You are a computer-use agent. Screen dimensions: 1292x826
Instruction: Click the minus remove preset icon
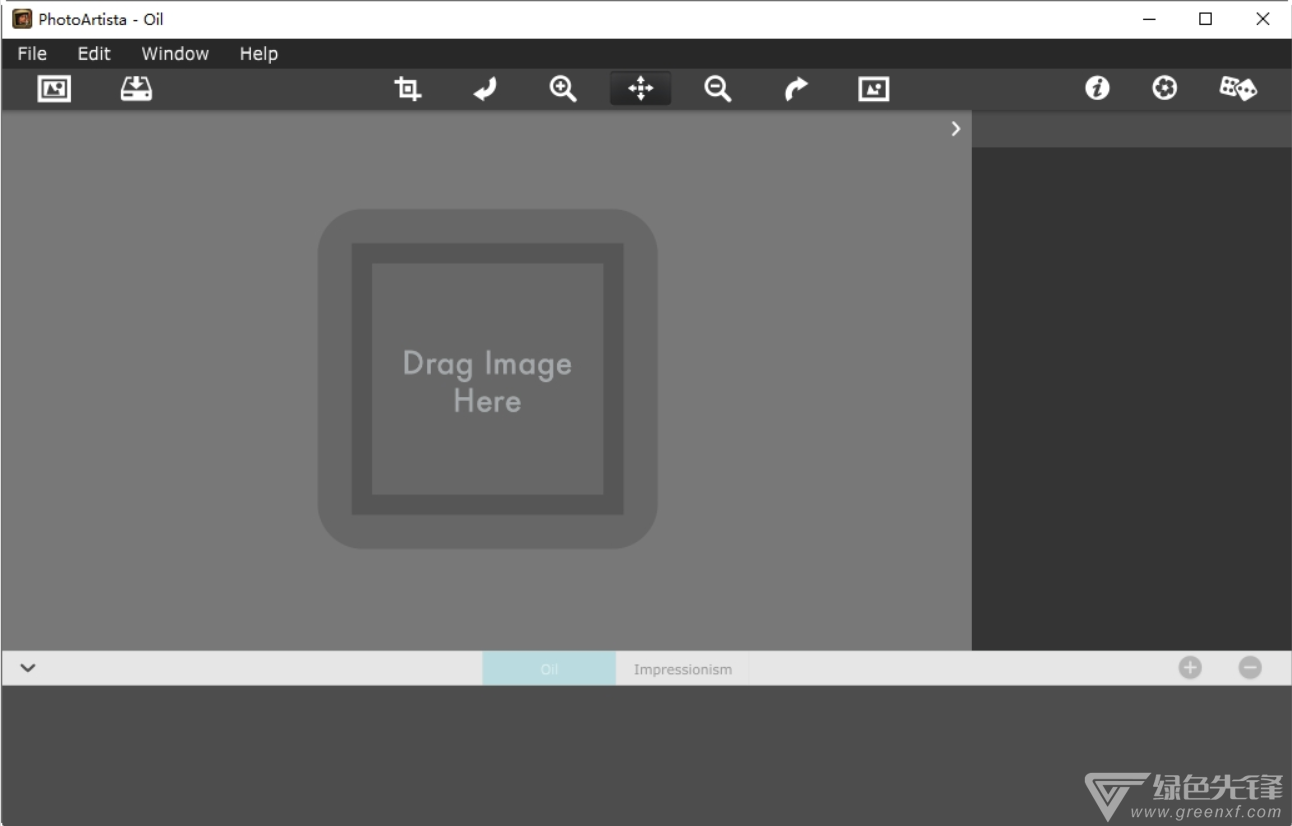click(1250, 667)
